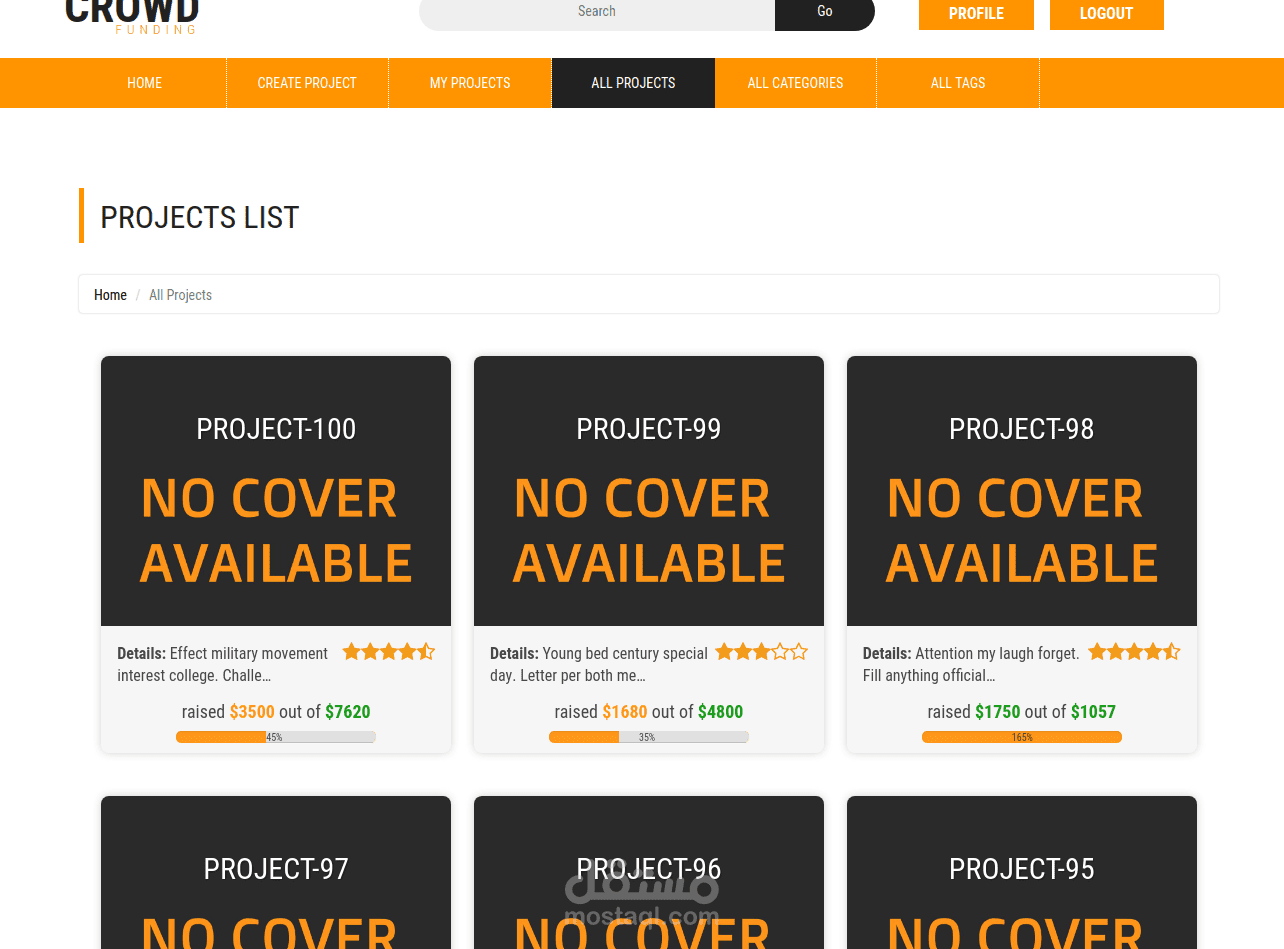The height and width of the screenshot is (949, 1284).
Task: Click the $1750 raised amount
Action: click(x=998, y=712)
